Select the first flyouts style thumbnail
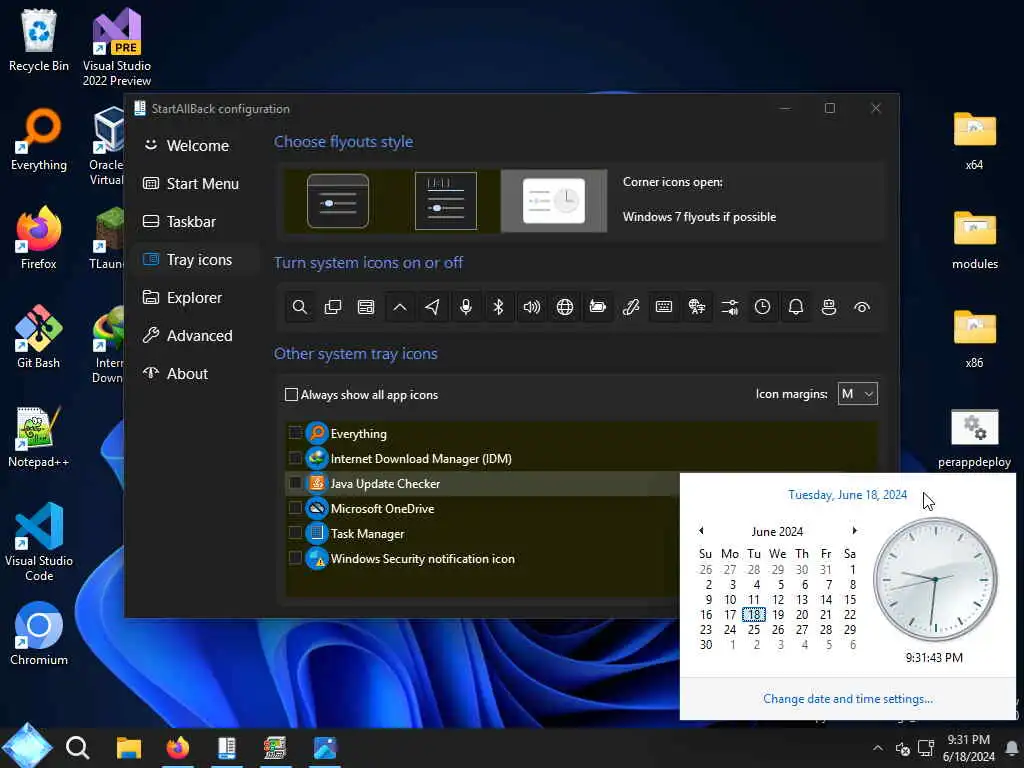The width and height of the screenshot is (1024, 768). click(338, 200)
